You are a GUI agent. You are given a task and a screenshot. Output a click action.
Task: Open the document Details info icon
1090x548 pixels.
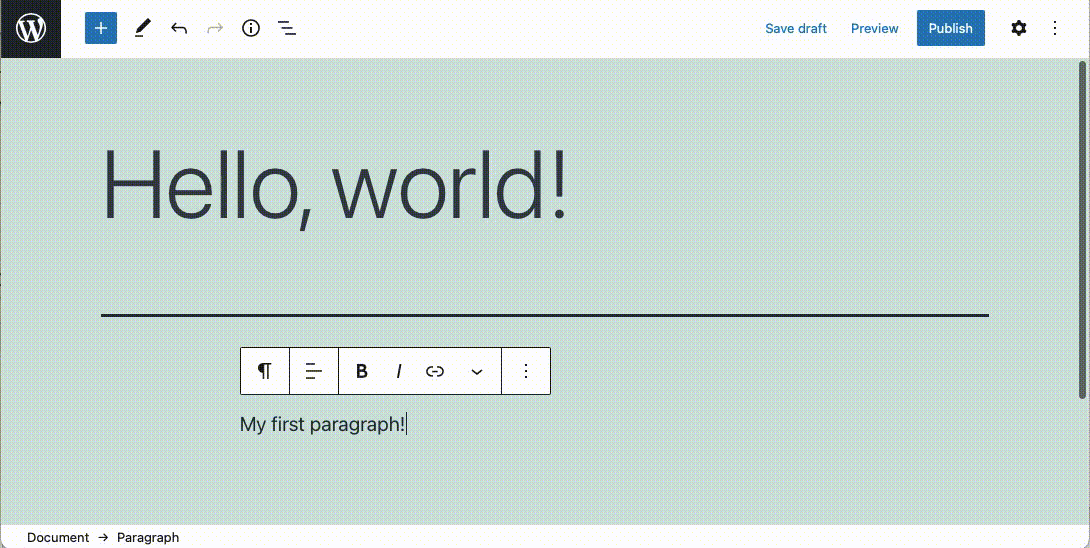pyautogui.click(x=251, y=29)
